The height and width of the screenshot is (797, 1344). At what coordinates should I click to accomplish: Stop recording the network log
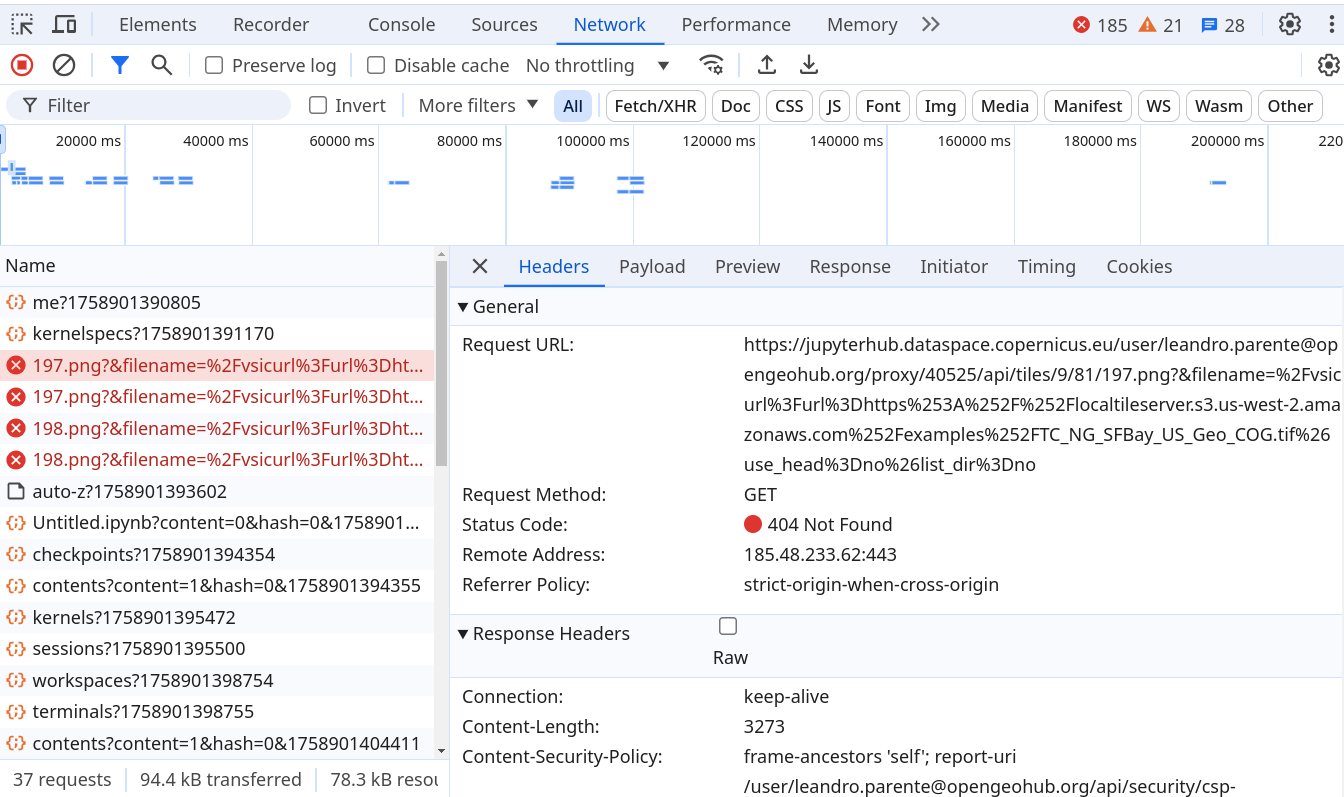pos(22,65)
